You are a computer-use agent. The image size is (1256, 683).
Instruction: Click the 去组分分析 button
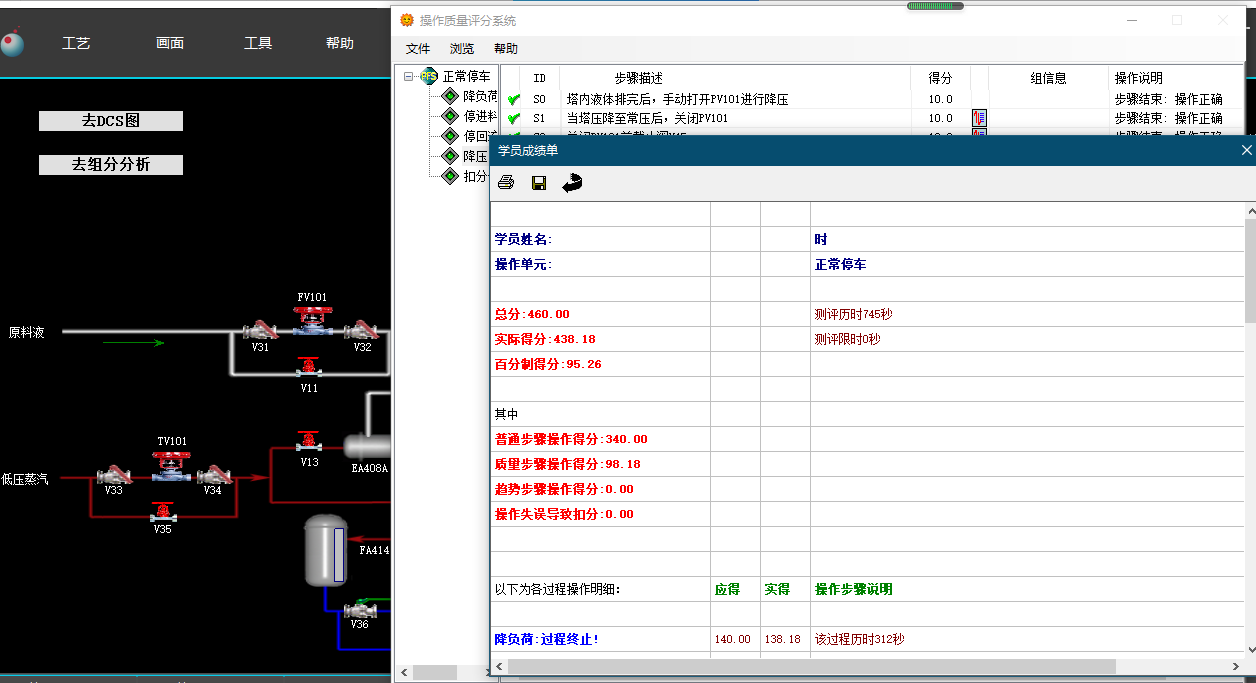pyautogui.click(x=111, y=165)
